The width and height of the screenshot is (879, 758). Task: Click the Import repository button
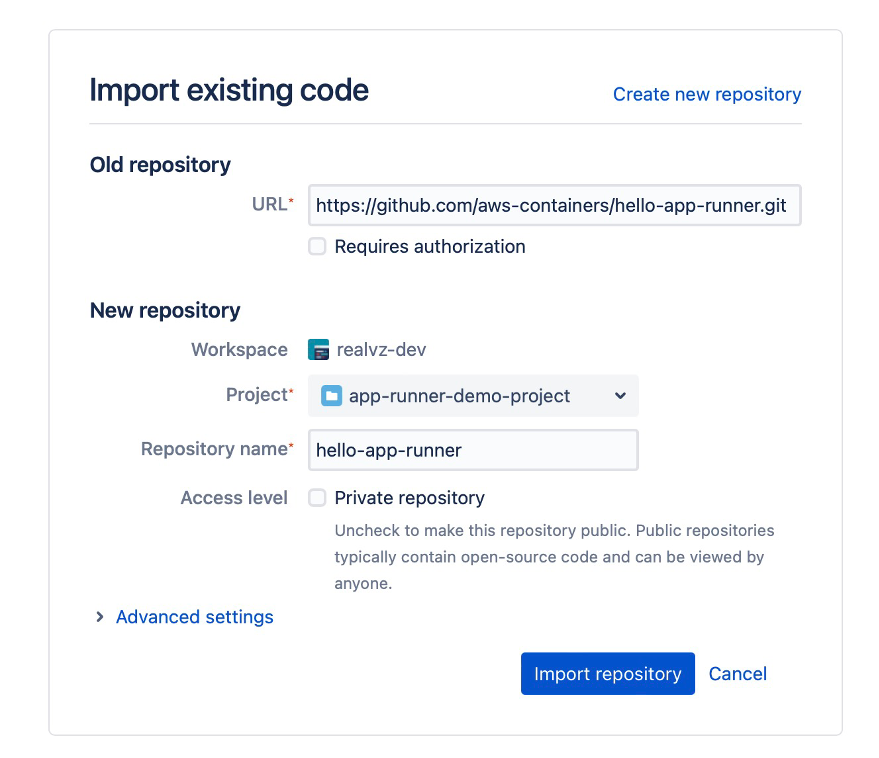coord(607,673)
